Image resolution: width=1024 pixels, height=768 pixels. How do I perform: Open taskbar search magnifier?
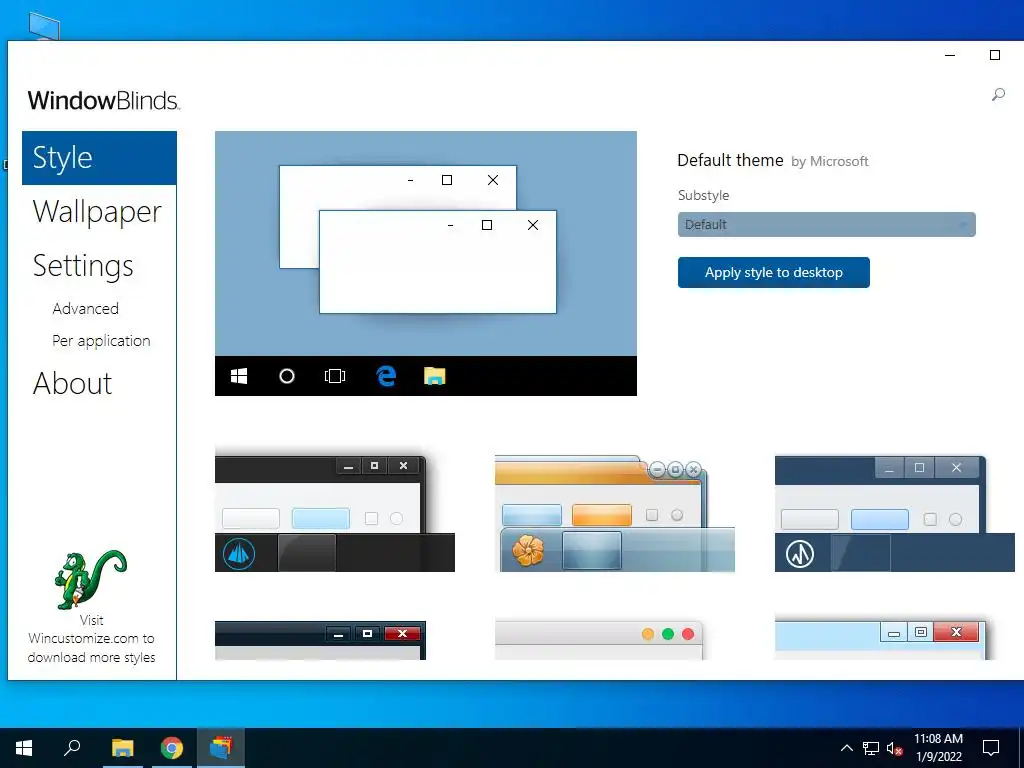(x=72, y=748)
